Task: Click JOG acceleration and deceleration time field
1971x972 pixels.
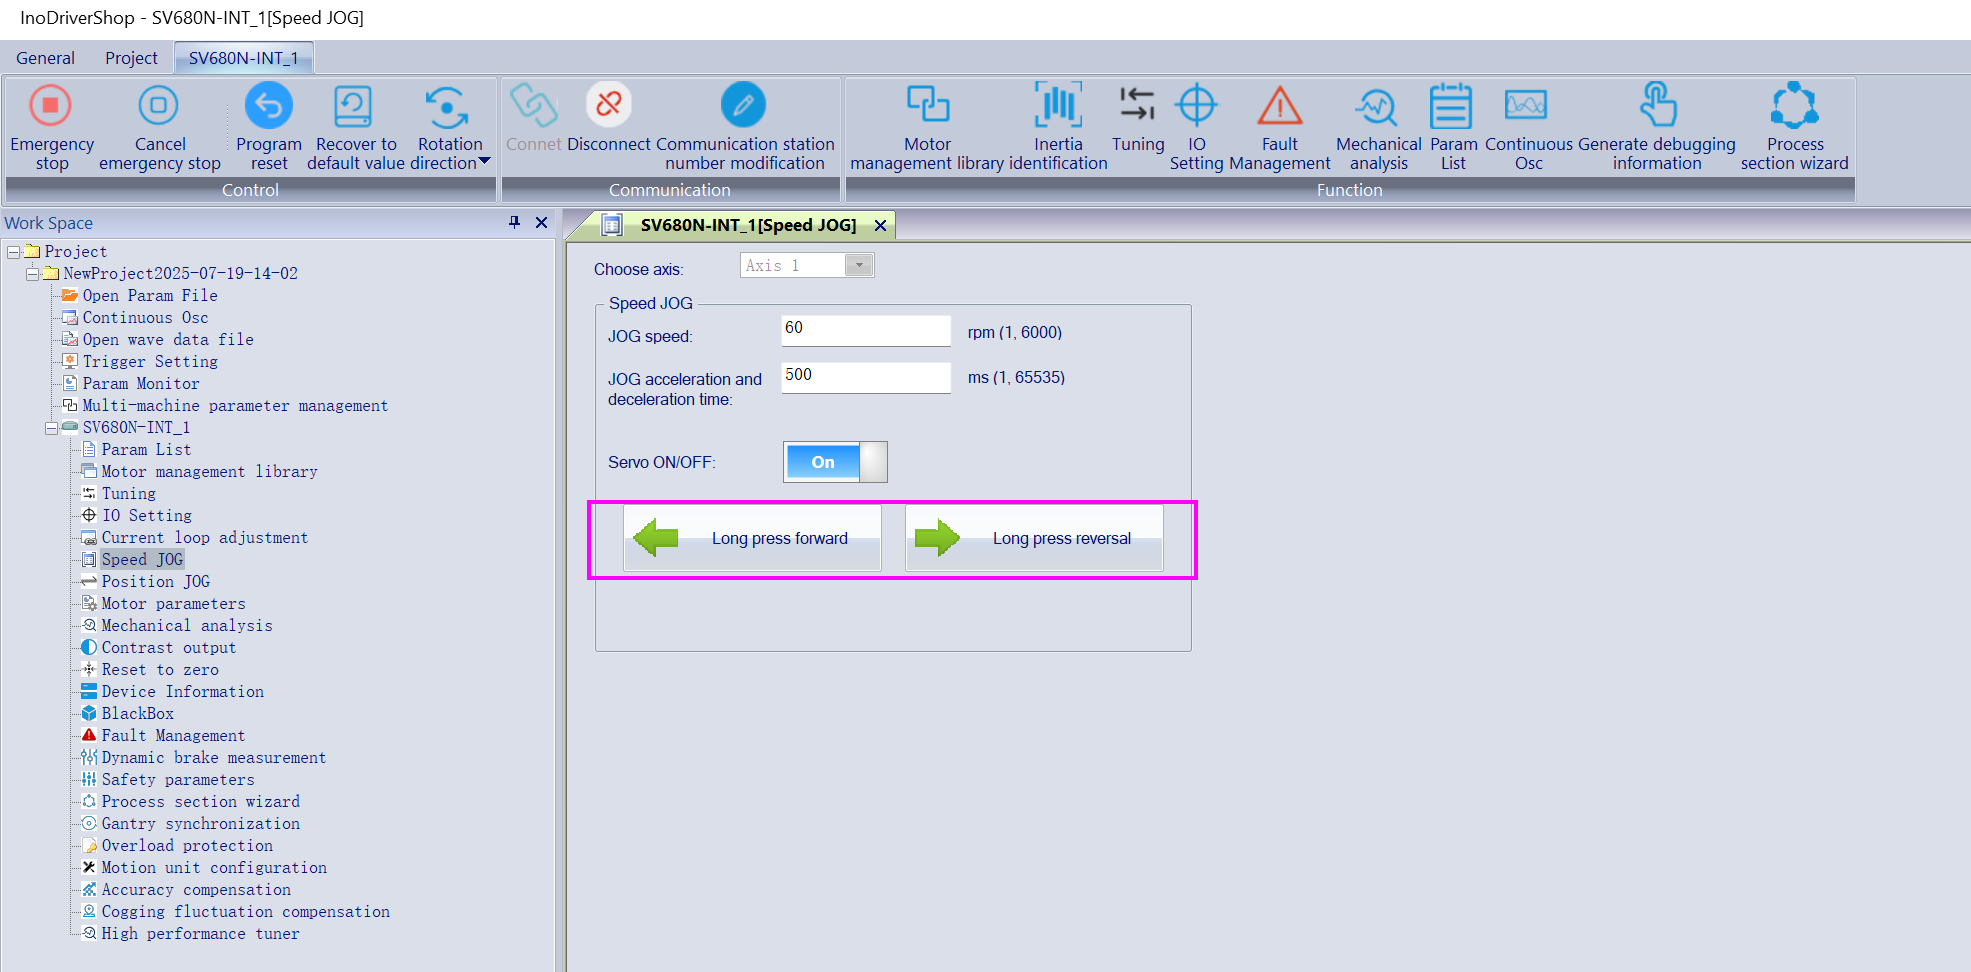Action: pos(866,378)
